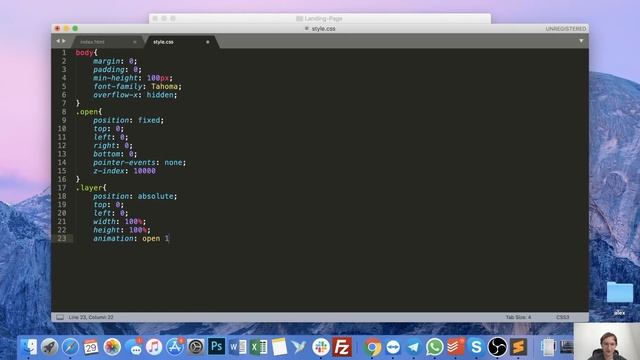Click the overflow-x: hidden line

tap(135, 95)
